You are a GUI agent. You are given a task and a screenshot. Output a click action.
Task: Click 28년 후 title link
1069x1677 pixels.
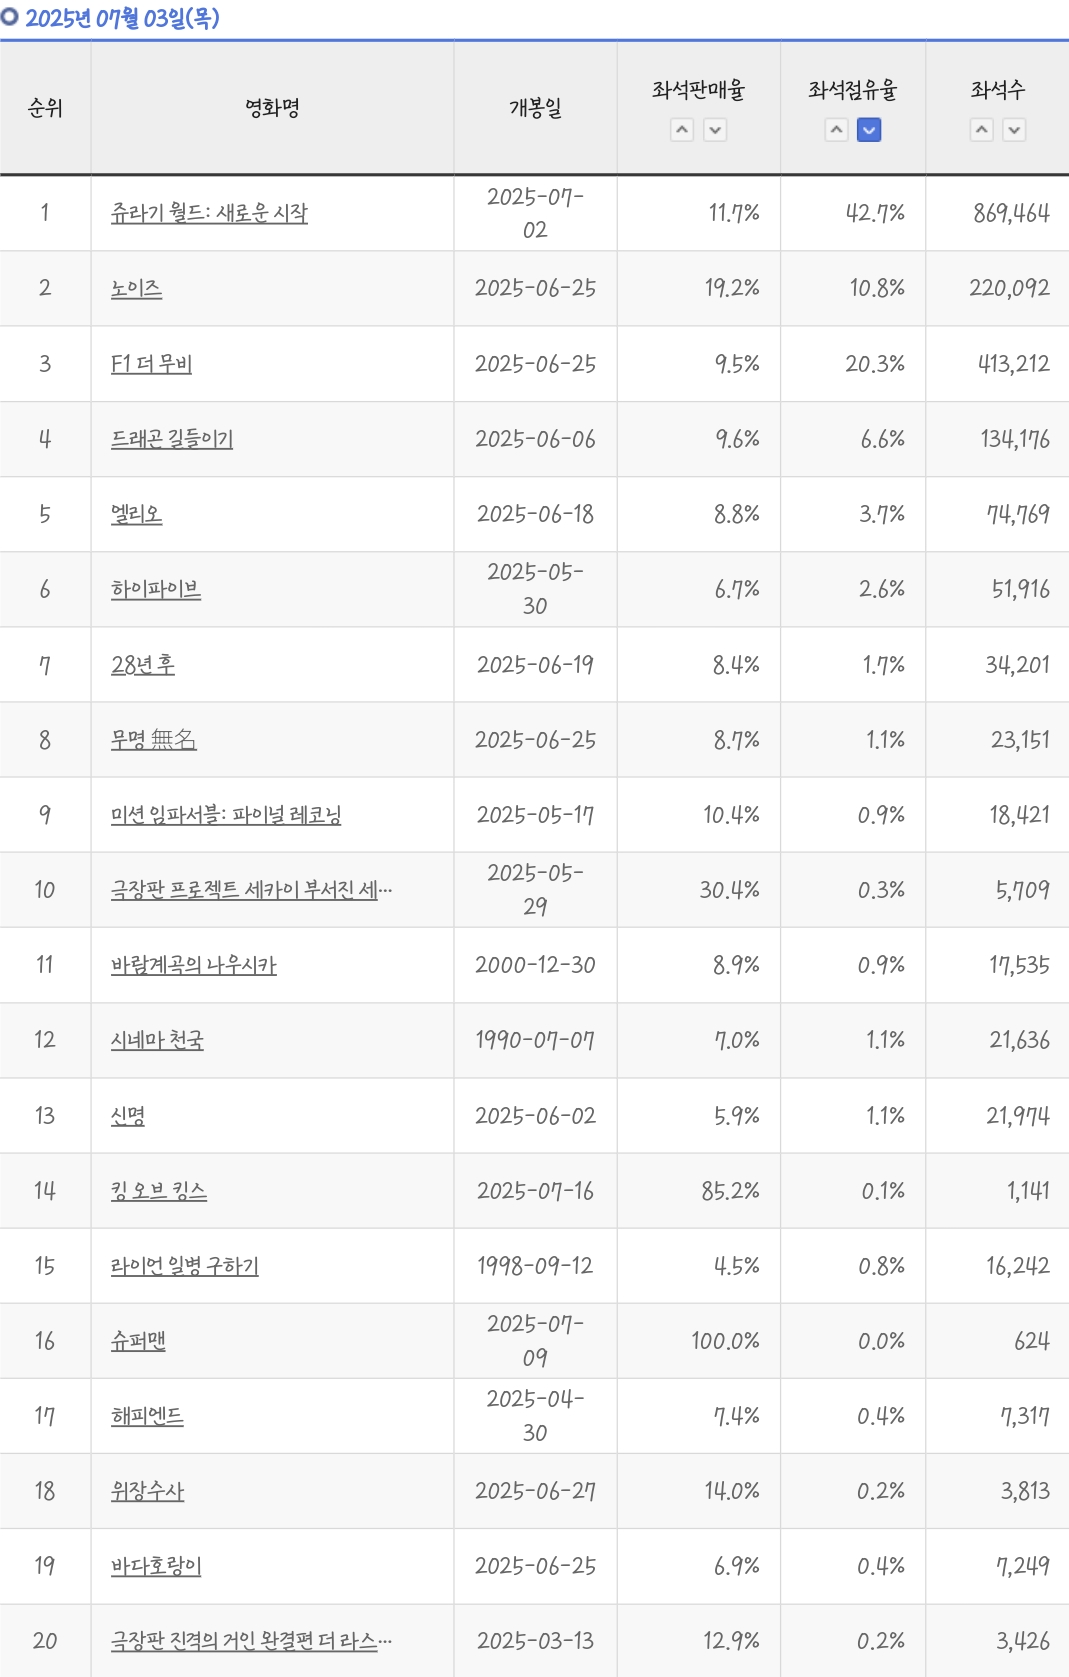143,665
